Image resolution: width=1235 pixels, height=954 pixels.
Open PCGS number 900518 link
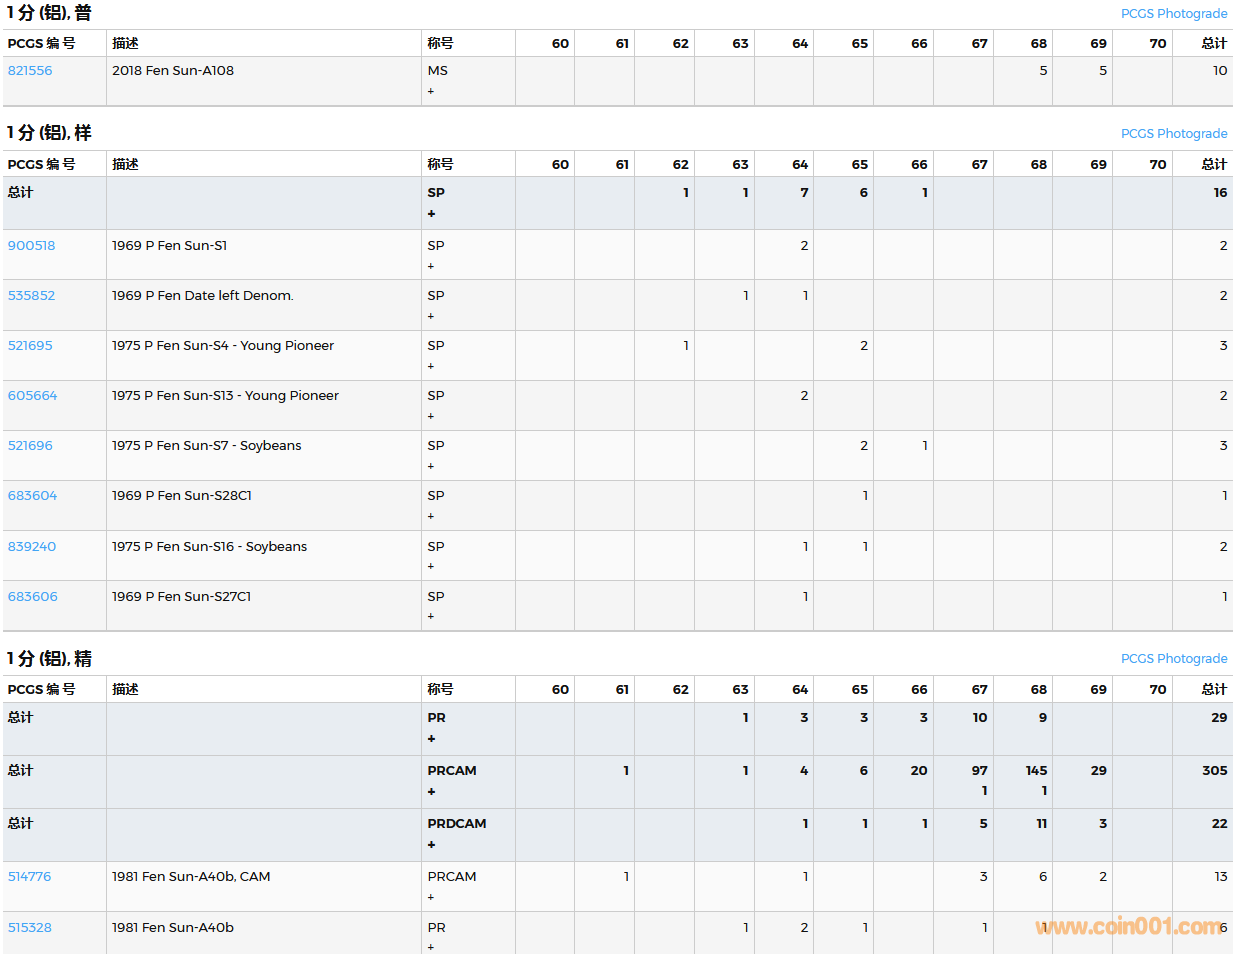pyautogui.click(x=31, y=246)
